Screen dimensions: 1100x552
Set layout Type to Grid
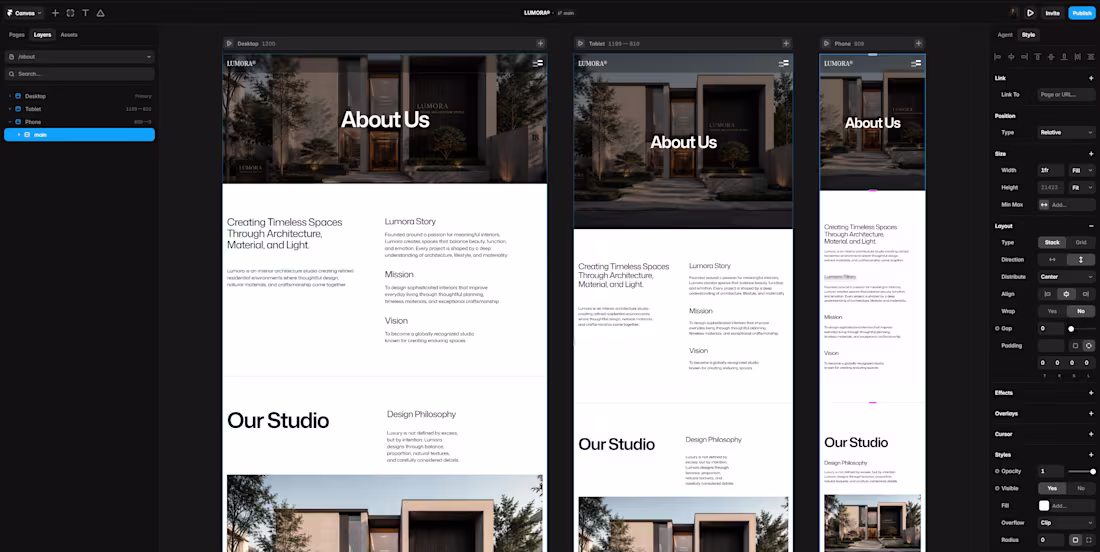click(1080, 242)
